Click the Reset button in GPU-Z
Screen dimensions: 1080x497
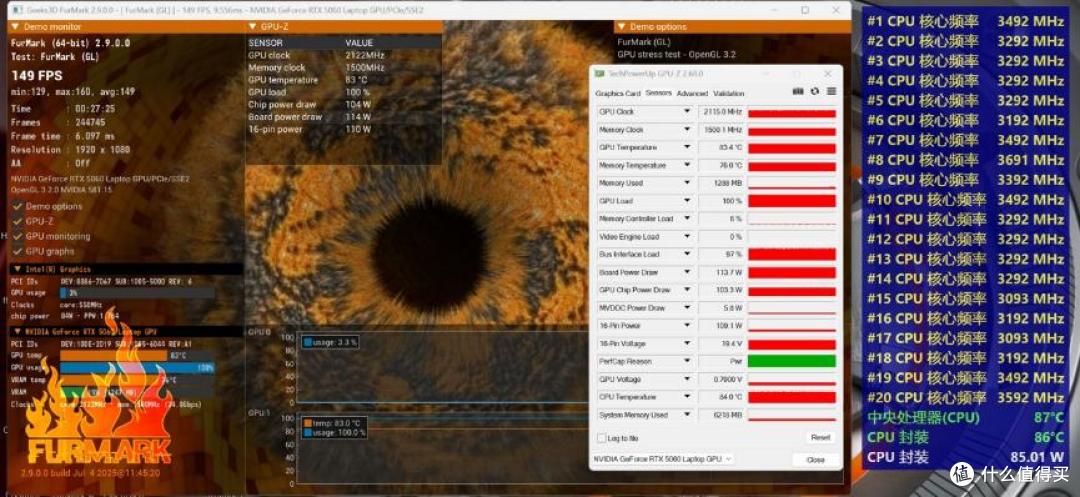(x=820, y=437)
